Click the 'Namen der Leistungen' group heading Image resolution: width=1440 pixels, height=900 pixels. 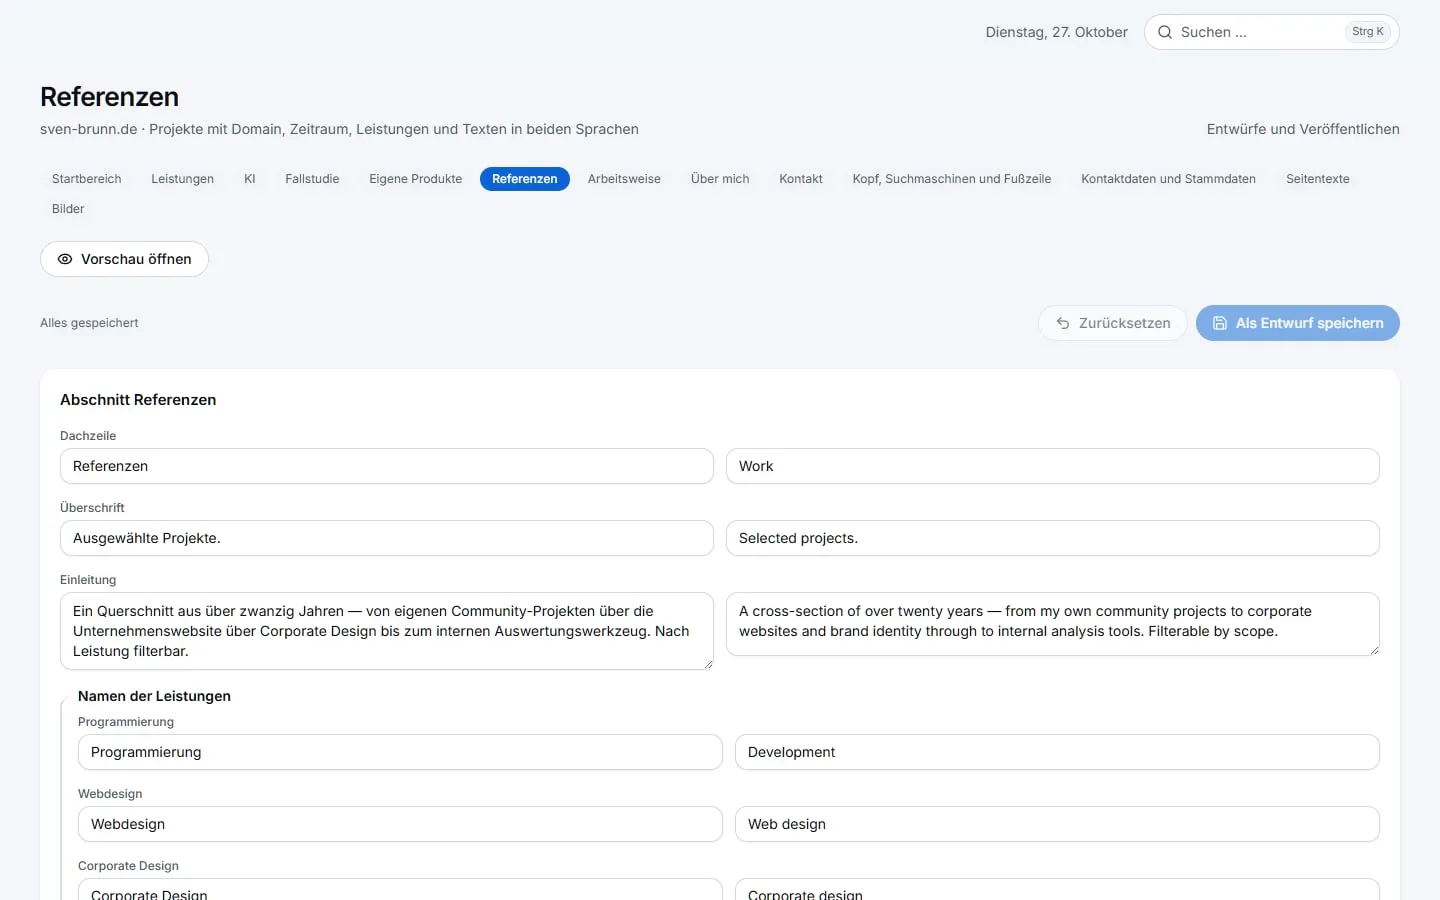pyautogui.click(x=154, y=696)
